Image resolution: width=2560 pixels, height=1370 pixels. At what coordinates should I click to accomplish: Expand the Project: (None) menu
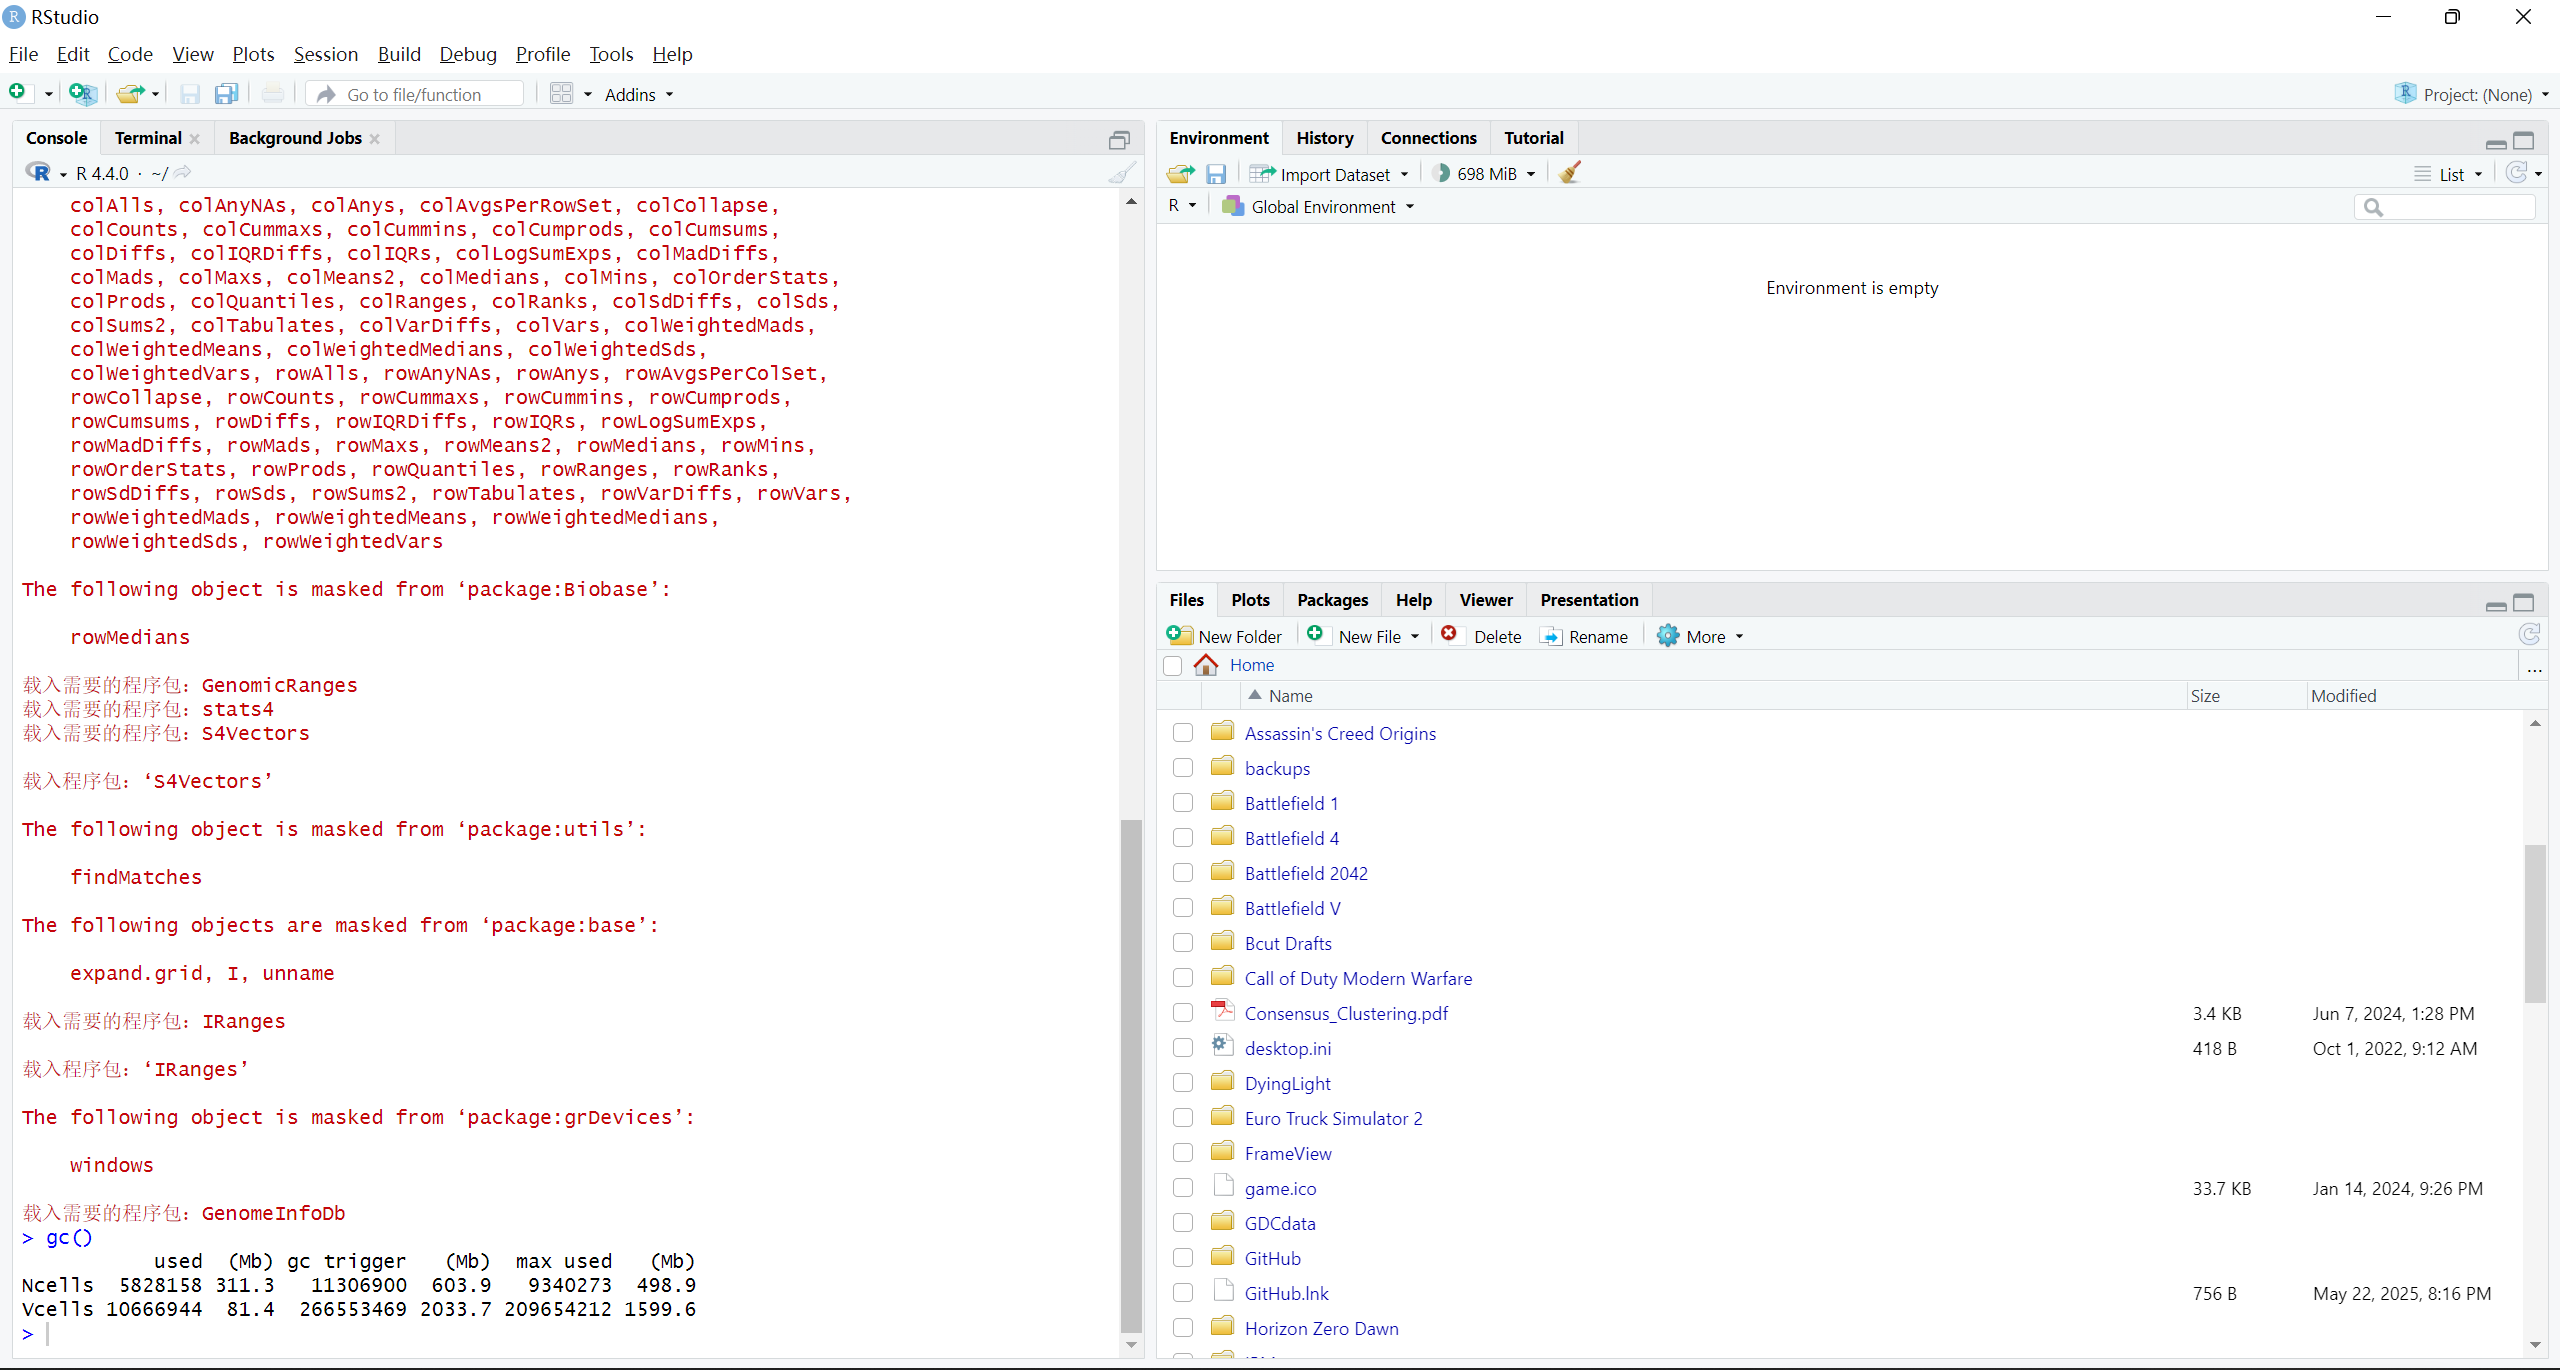click(x=2472, y=94)
